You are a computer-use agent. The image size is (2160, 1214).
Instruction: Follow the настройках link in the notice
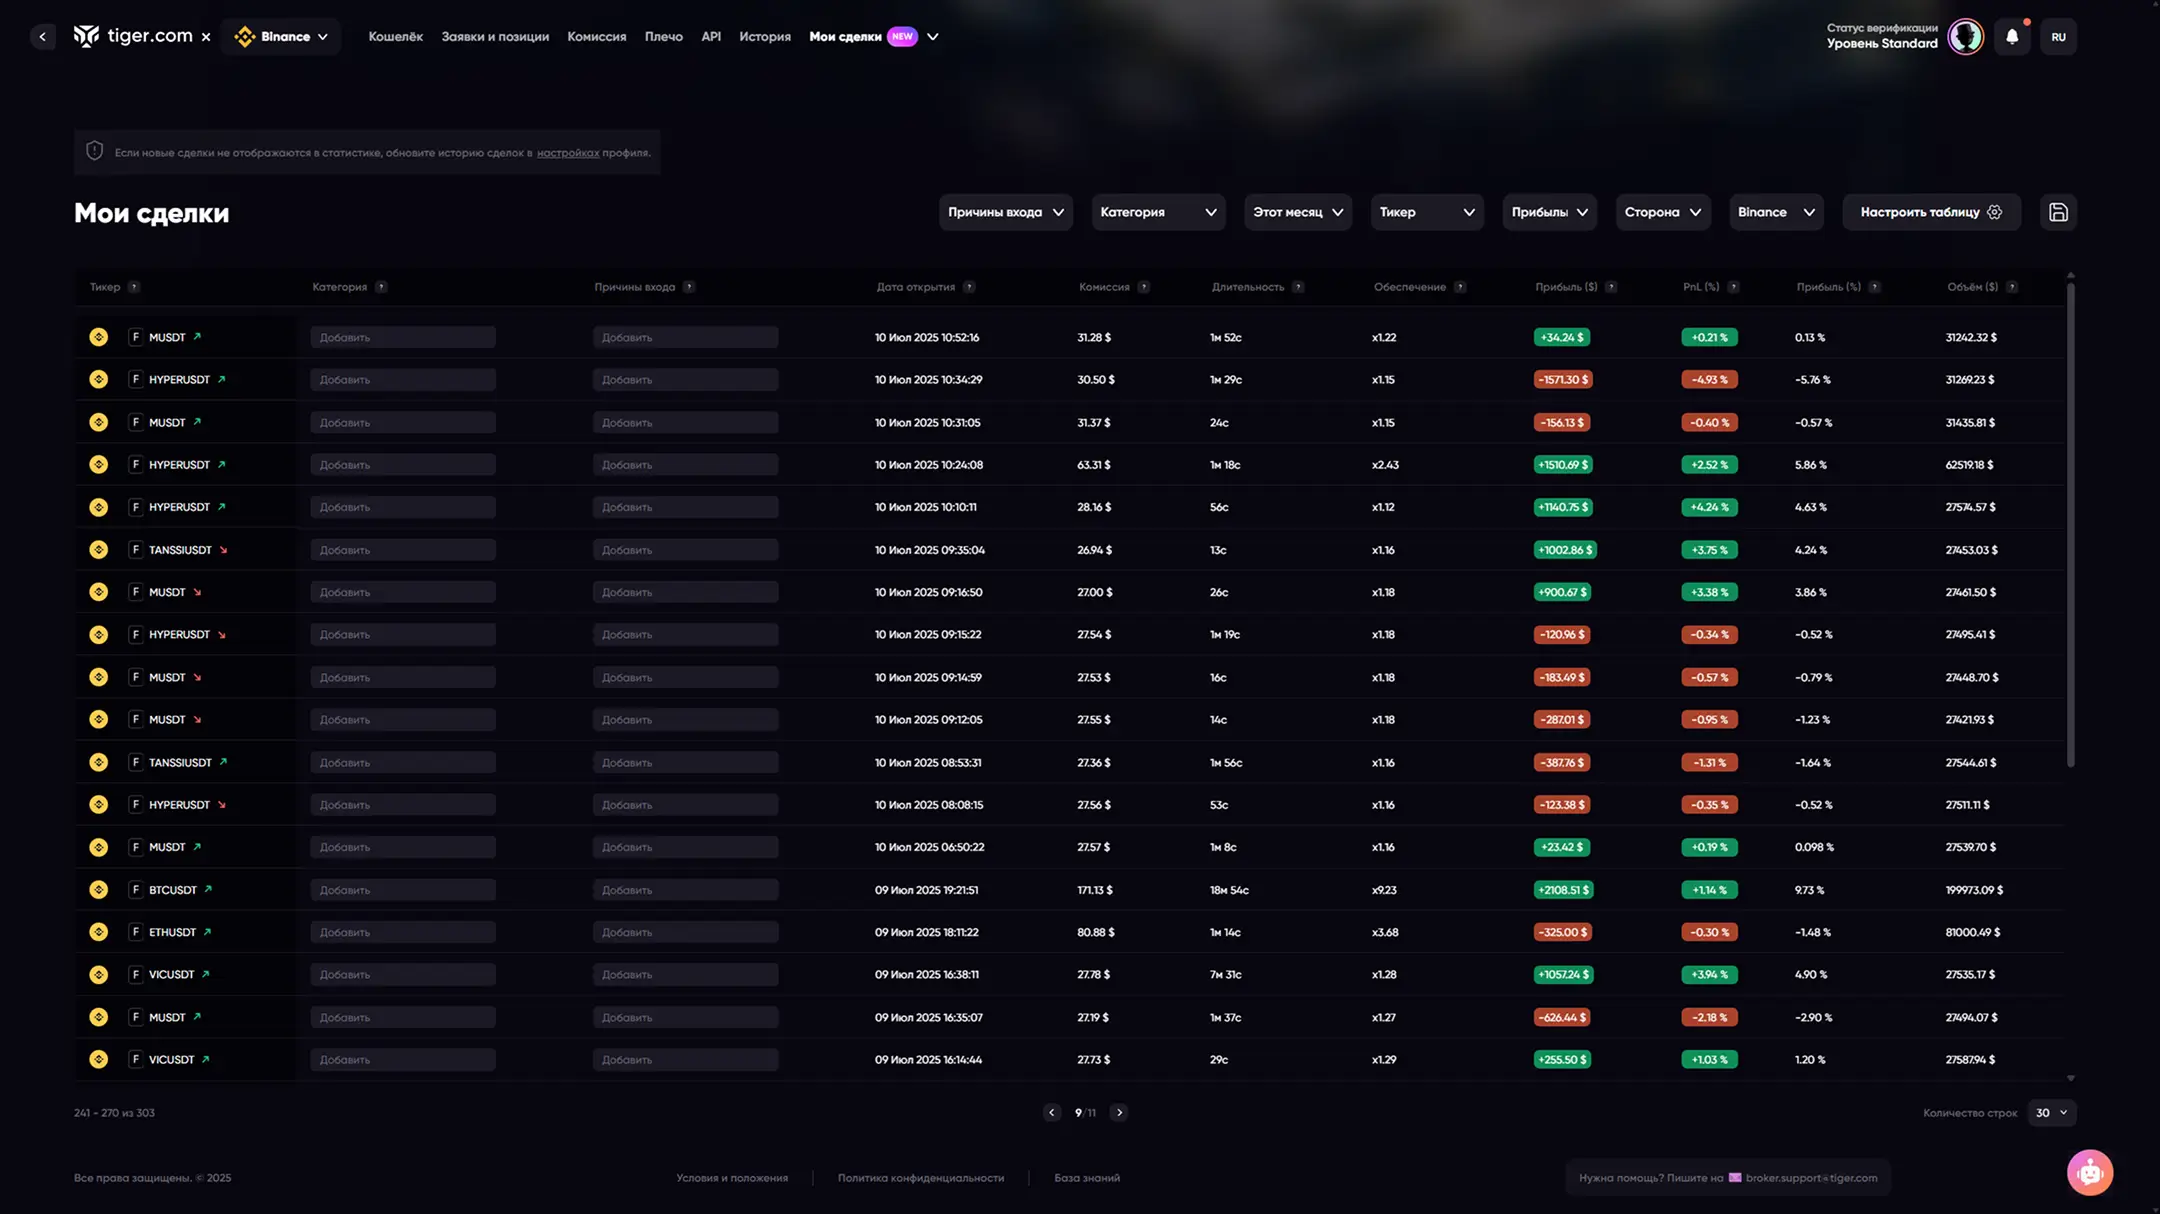coord(567,153)
